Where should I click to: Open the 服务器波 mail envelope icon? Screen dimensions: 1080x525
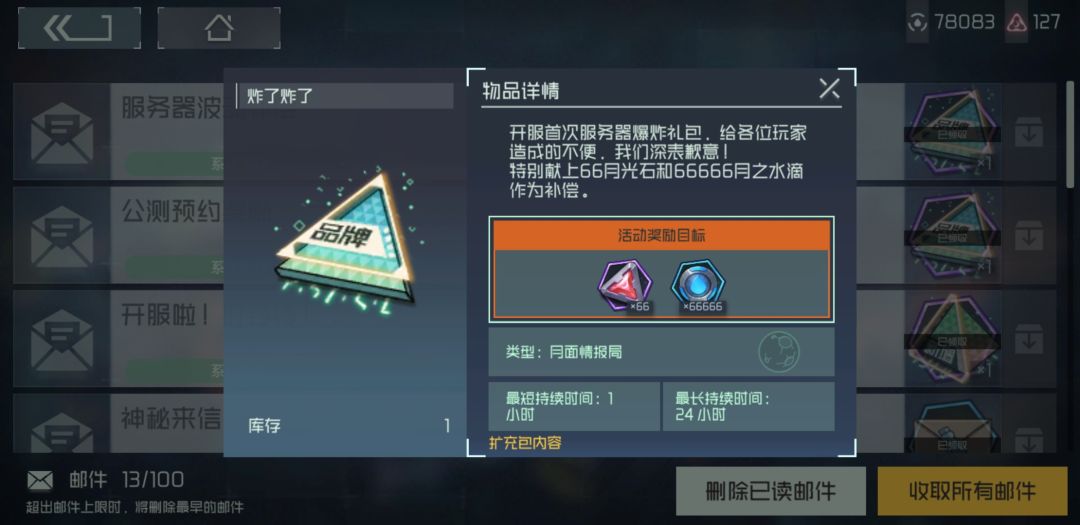click(62, 132)
